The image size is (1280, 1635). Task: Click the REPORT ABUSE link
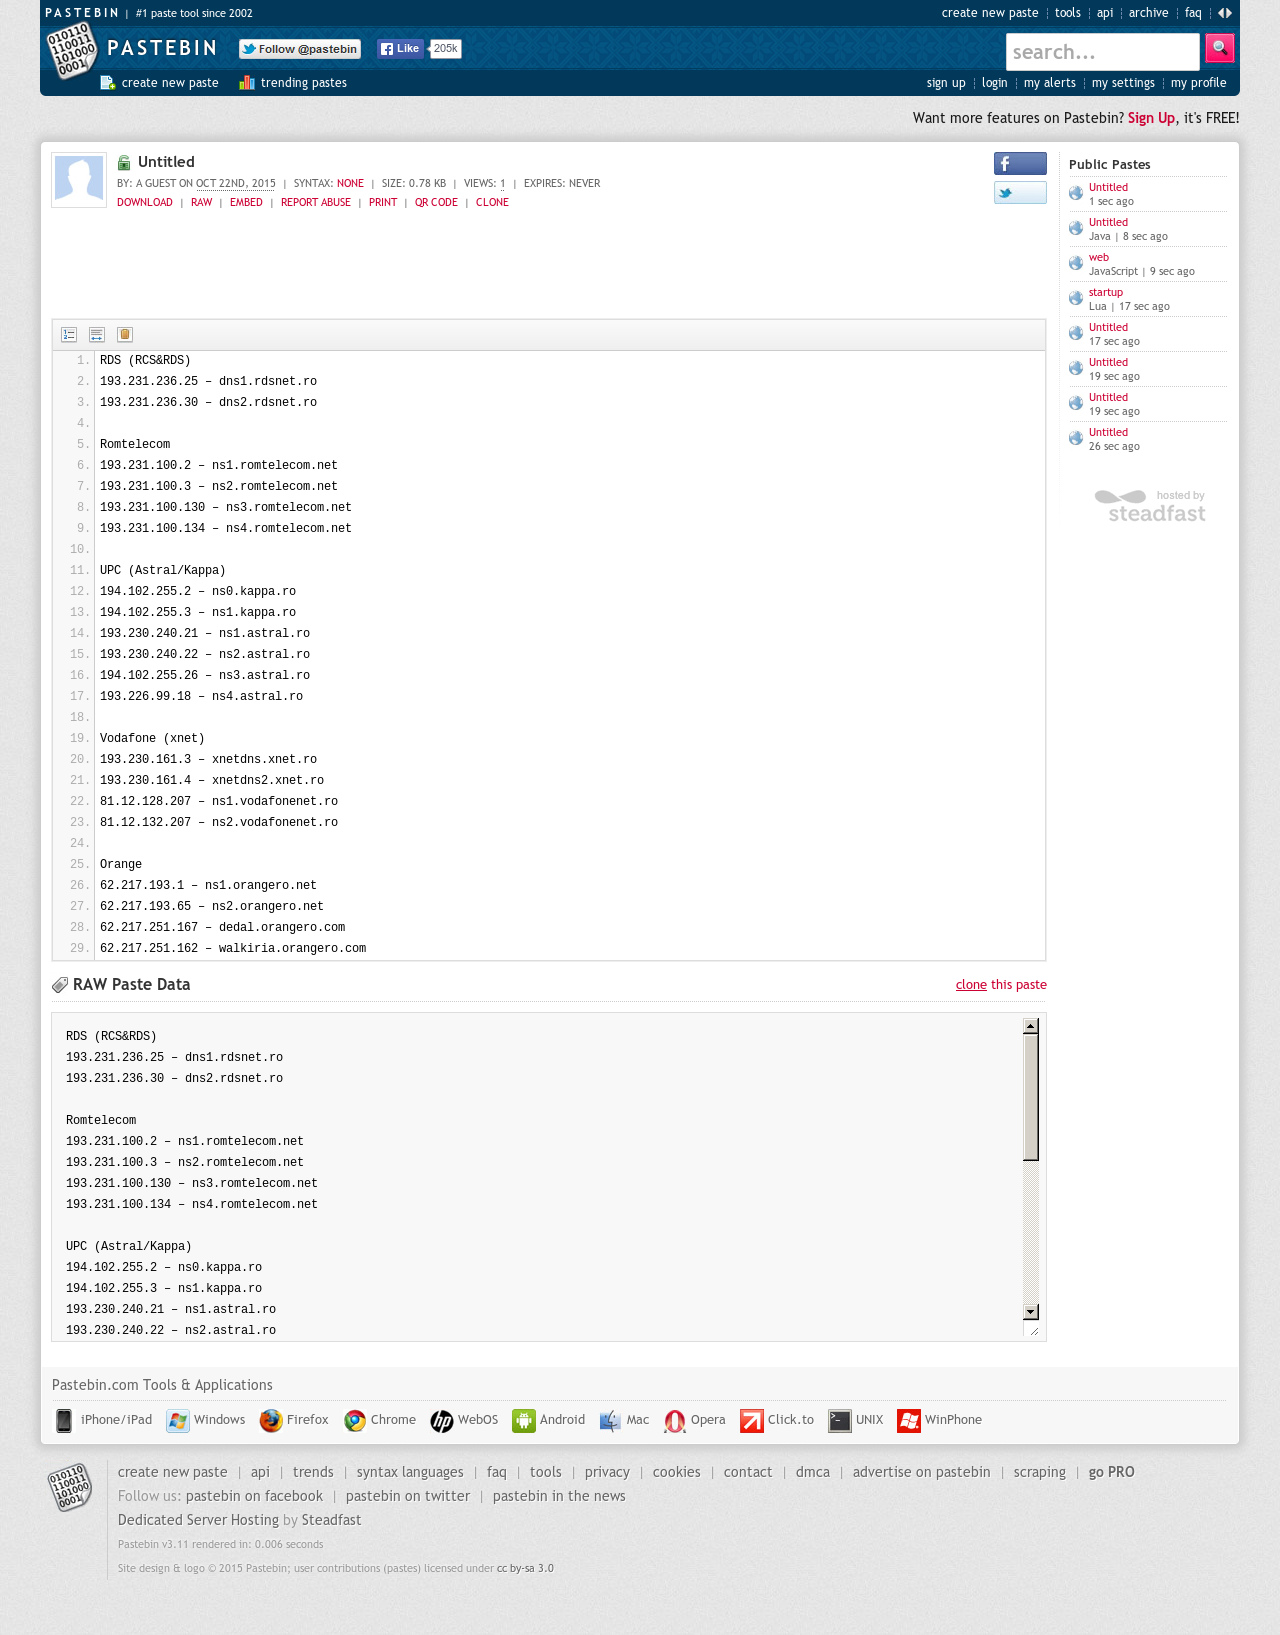(316, 202)
